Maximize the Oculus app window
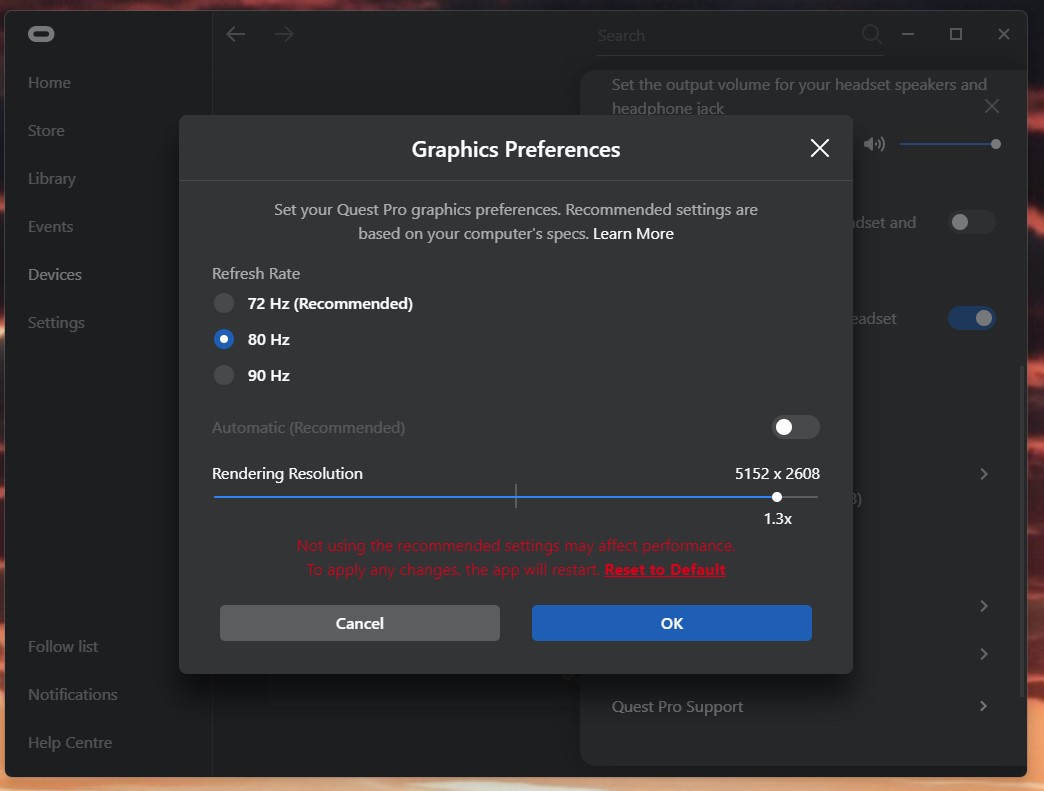 point(955,34)
